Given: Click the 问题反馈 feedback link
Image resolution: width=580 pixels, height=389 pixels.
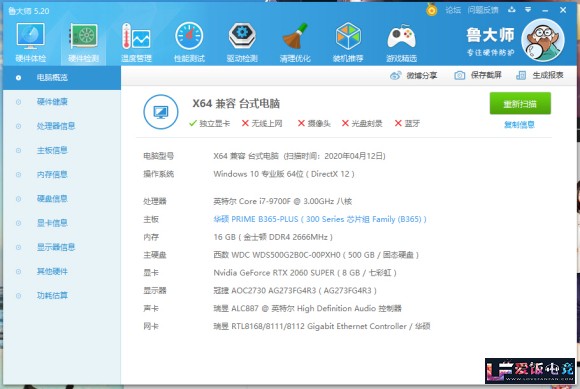Looking at the screenshot, I should point(483,10).
